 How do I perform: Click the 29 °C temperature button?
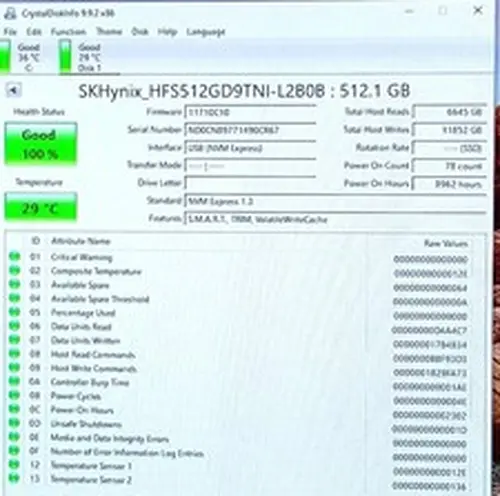tap(41, 208)
